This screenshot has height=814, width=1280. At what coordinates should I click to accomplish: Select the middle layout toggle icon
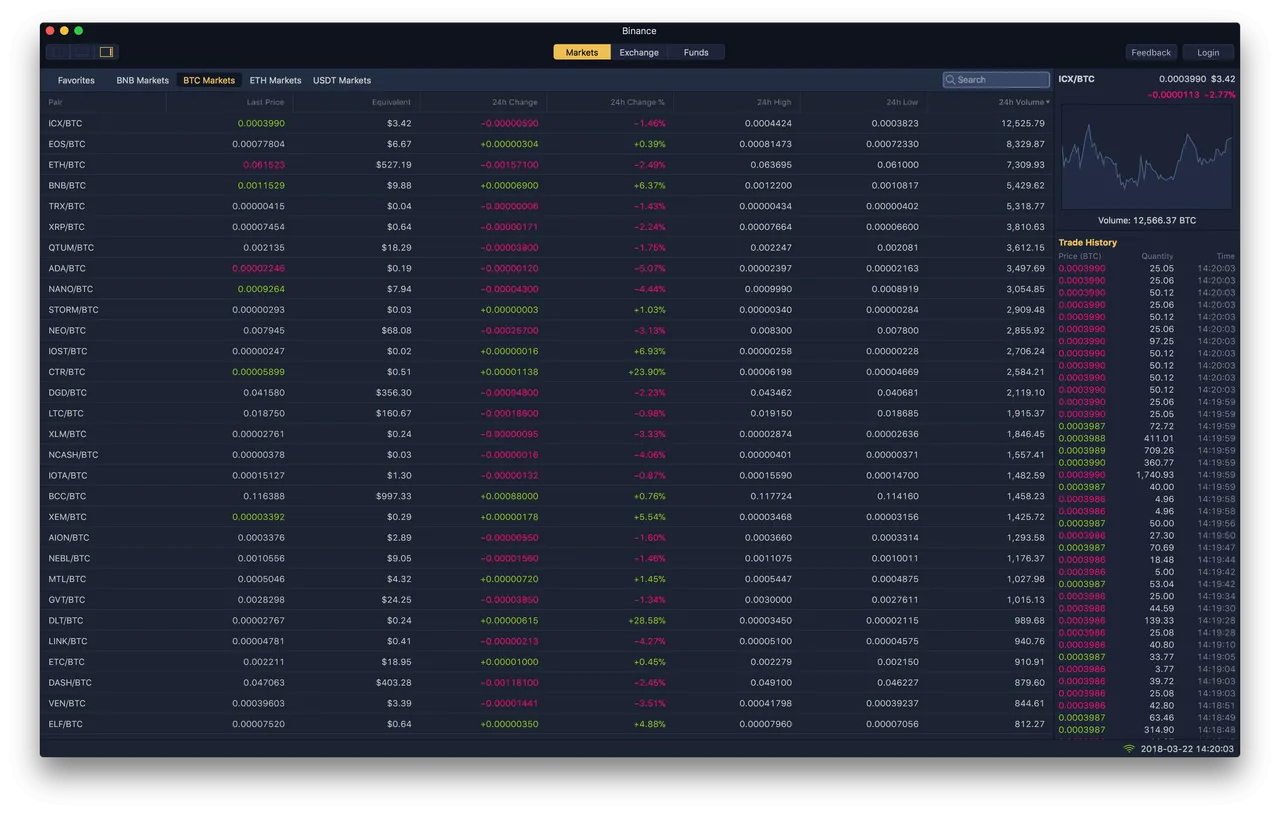(82, 52)
